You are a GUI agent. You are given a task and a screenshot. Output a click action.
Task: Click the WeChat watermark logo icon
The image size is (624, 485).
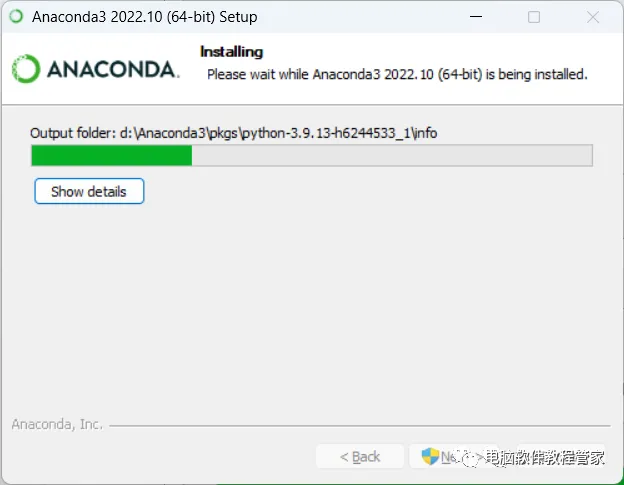click(470, 458)
